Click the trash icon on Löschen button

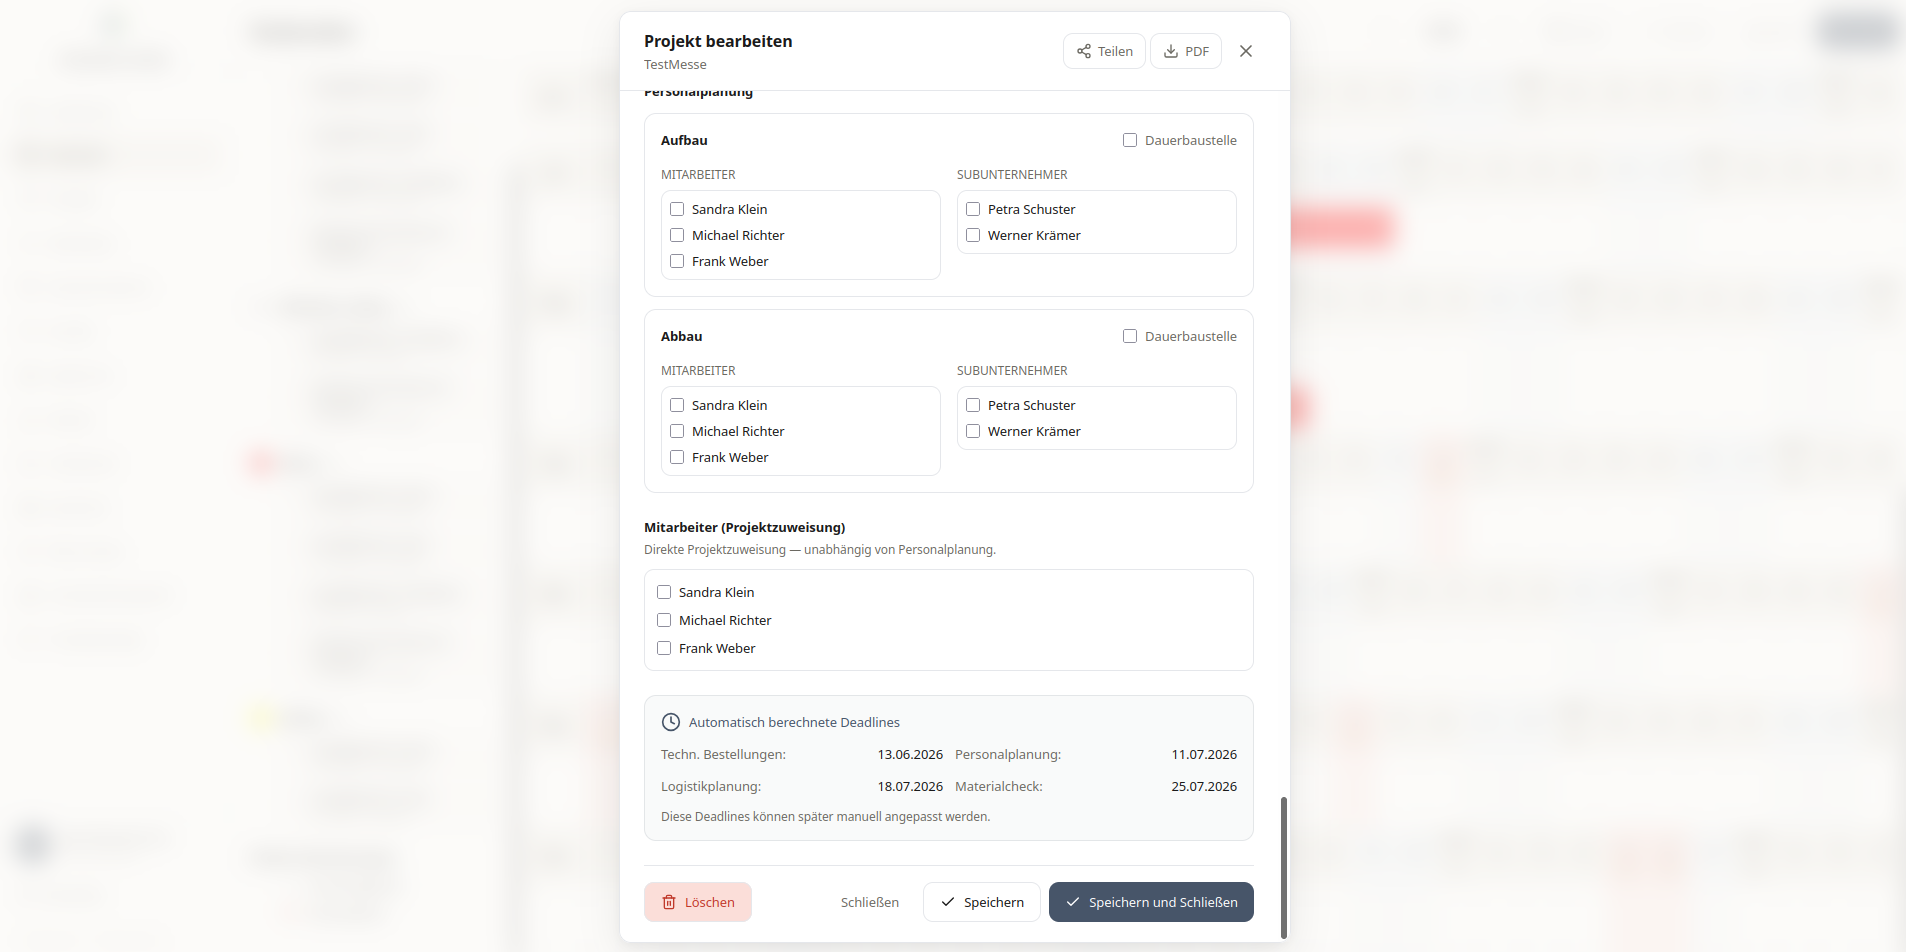pos(669,902)
